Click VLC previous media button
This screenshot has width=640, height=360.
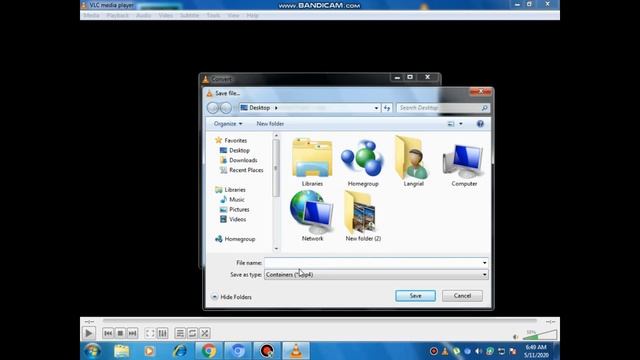click(x=108, y=333)
